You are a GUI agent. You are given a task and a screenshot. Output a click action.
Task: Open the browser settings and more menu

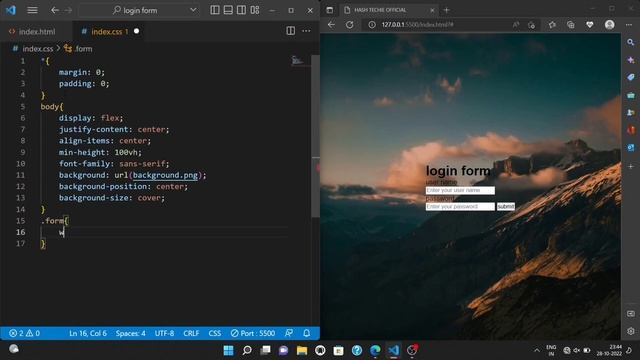coord(629,24)
